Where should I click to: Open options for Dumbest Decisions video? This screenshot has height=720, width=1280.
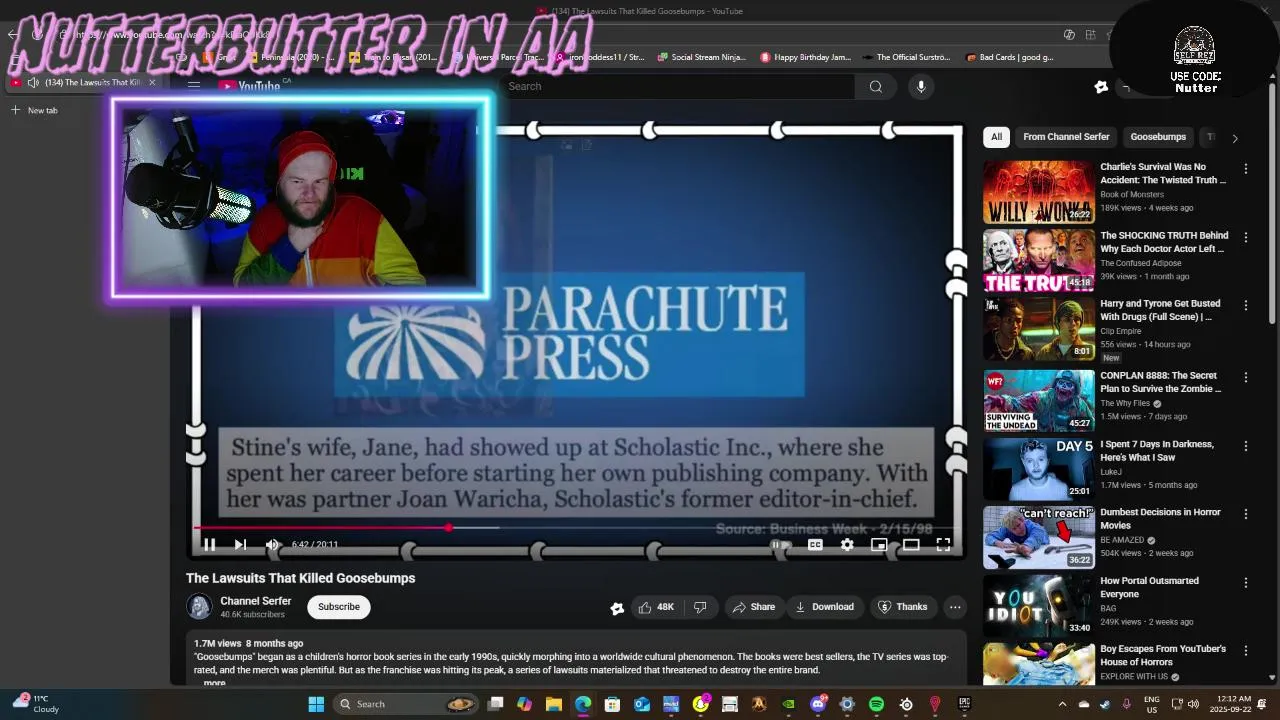tap(1245, 514)
